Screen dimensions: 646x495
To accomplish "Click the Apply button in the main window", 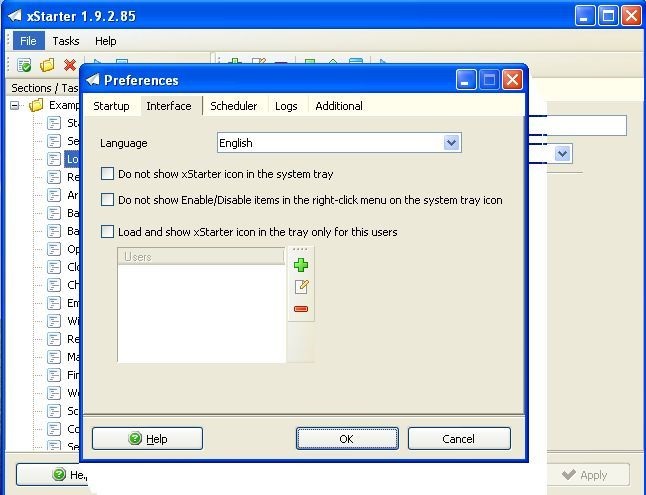I will (x=588, y=475).
